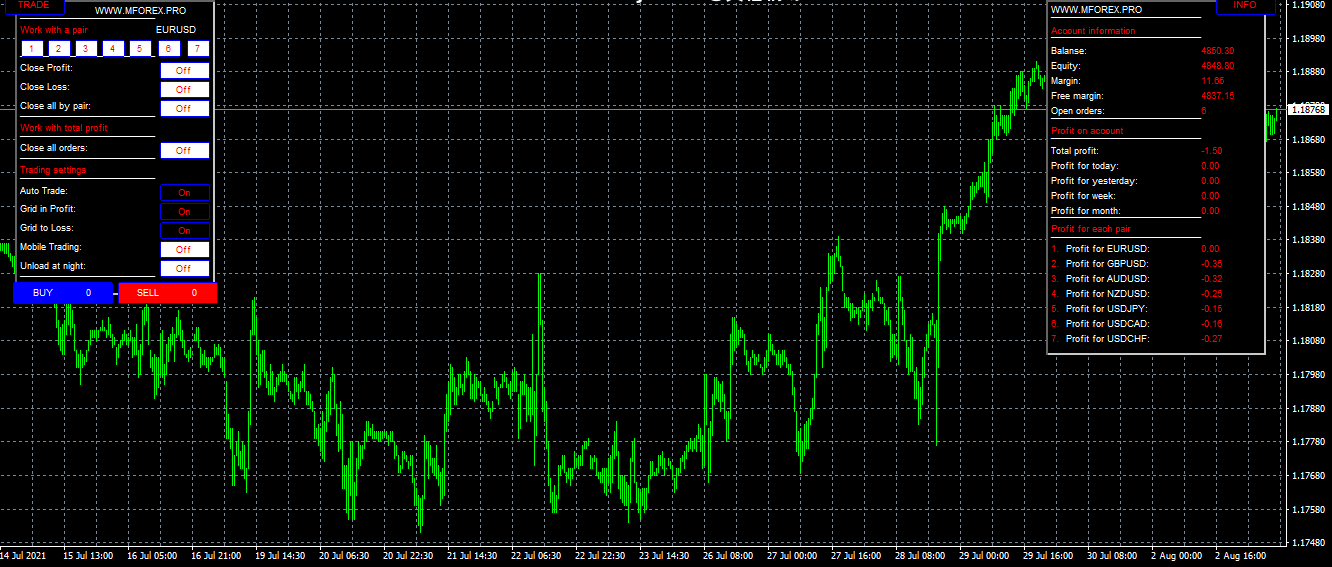Viewport: 1332px width, 567px height.
Task: Pick pair number 4 button
Action: [x=112, y=49]
